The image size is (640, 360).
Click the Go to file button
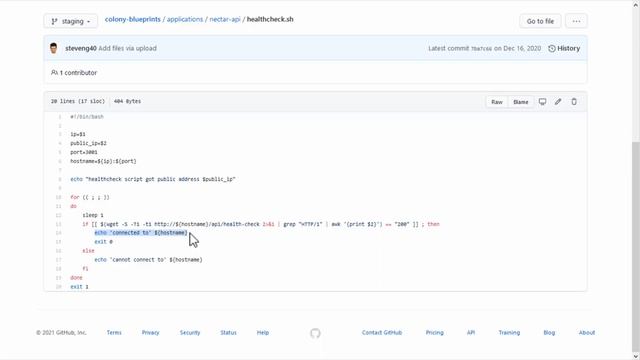(x=540, y=21)
